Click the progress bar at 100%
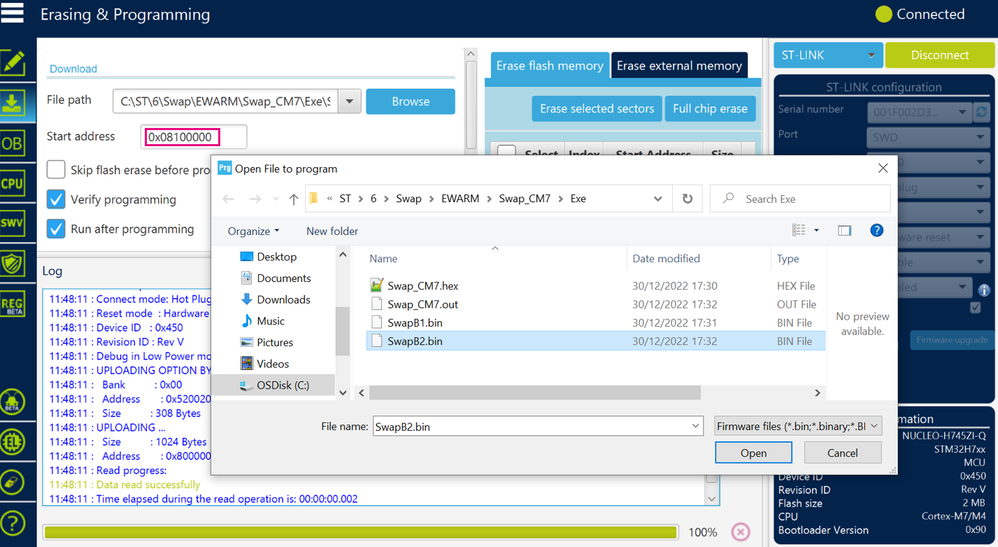 pyautogui.click(x=360, y=532)
